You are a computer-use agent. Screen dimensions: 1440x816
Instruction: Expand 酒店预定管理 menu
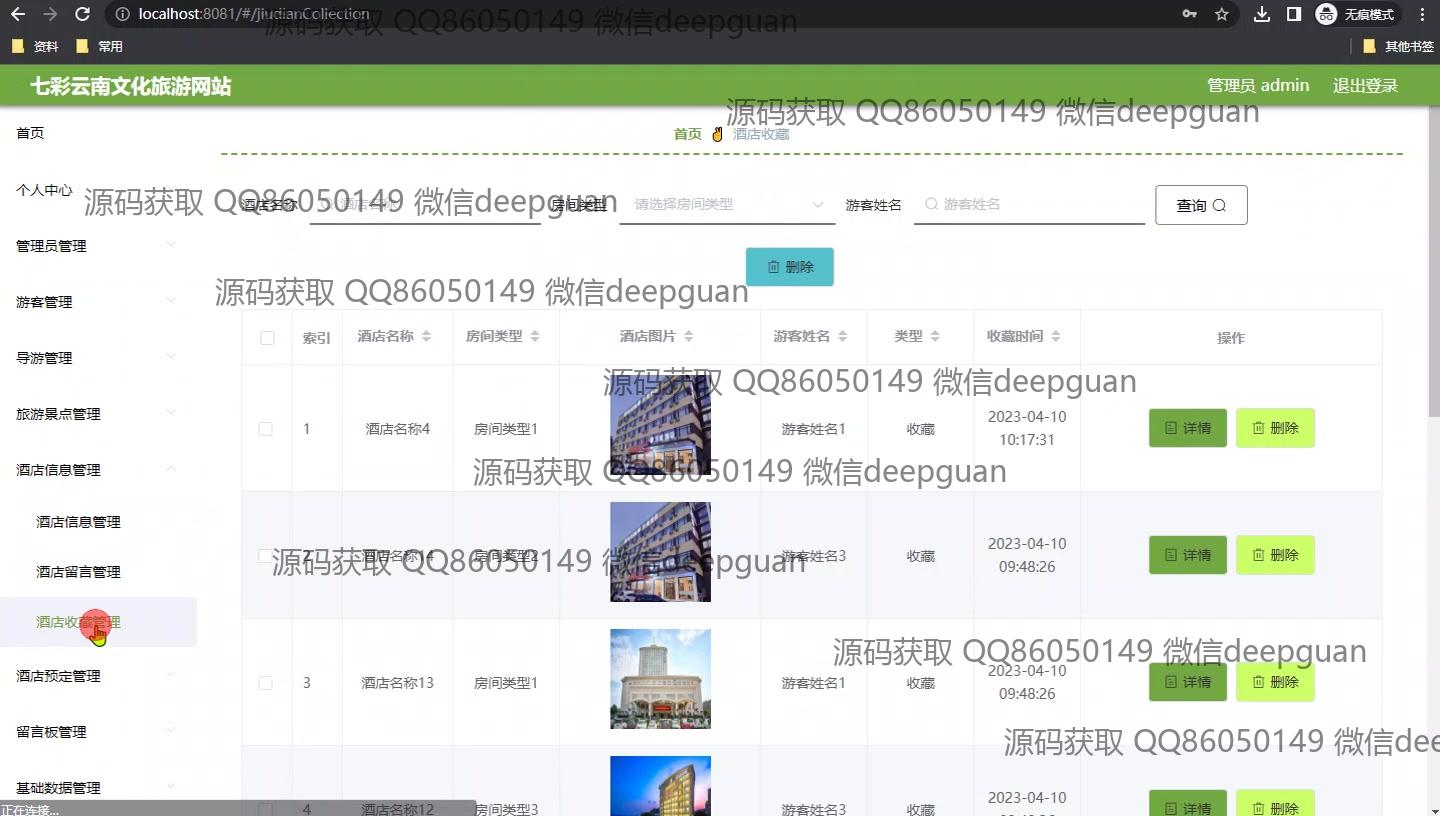pyautogui.click(x=98, y=676)
